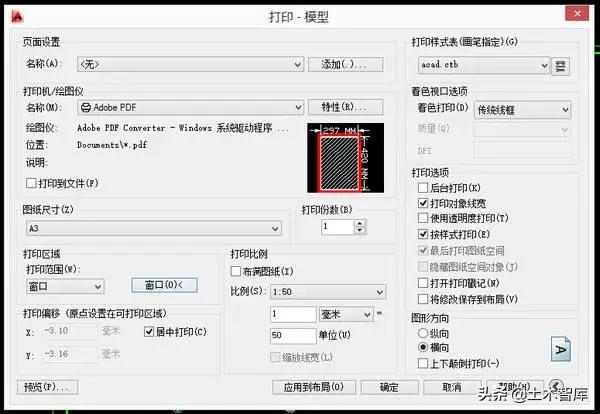Click number of copies field
This screenshot has width=600, height=414.
point(337,227)
